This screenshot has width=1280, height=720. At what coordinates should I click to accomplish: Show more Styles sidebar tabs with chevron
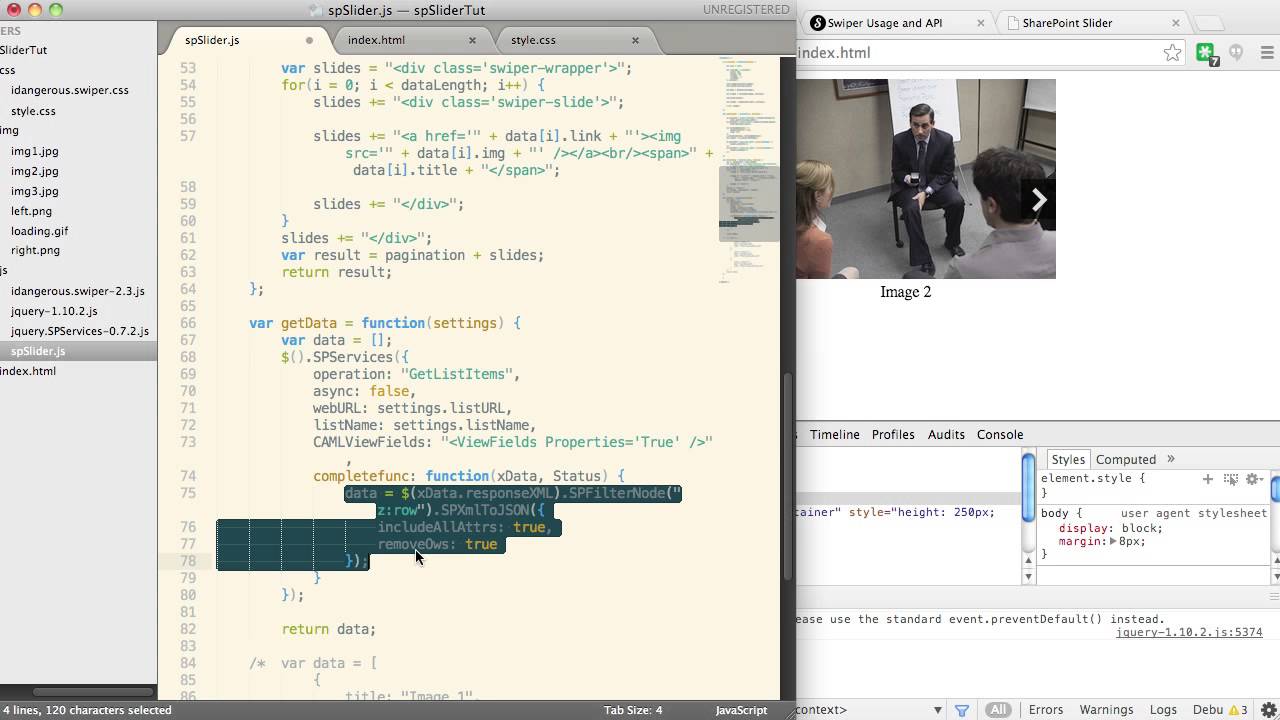(x=1171, y=459)
